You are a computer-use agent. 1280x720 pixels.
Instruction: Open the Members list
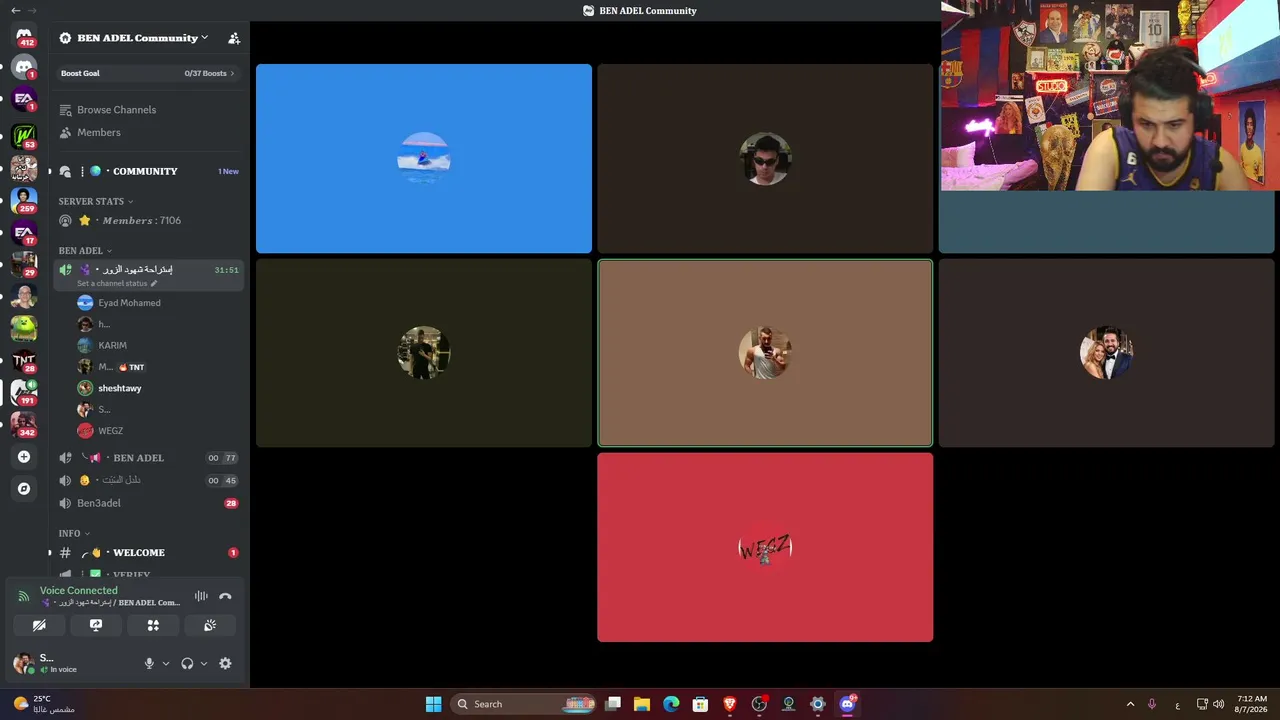click(148, 133)
